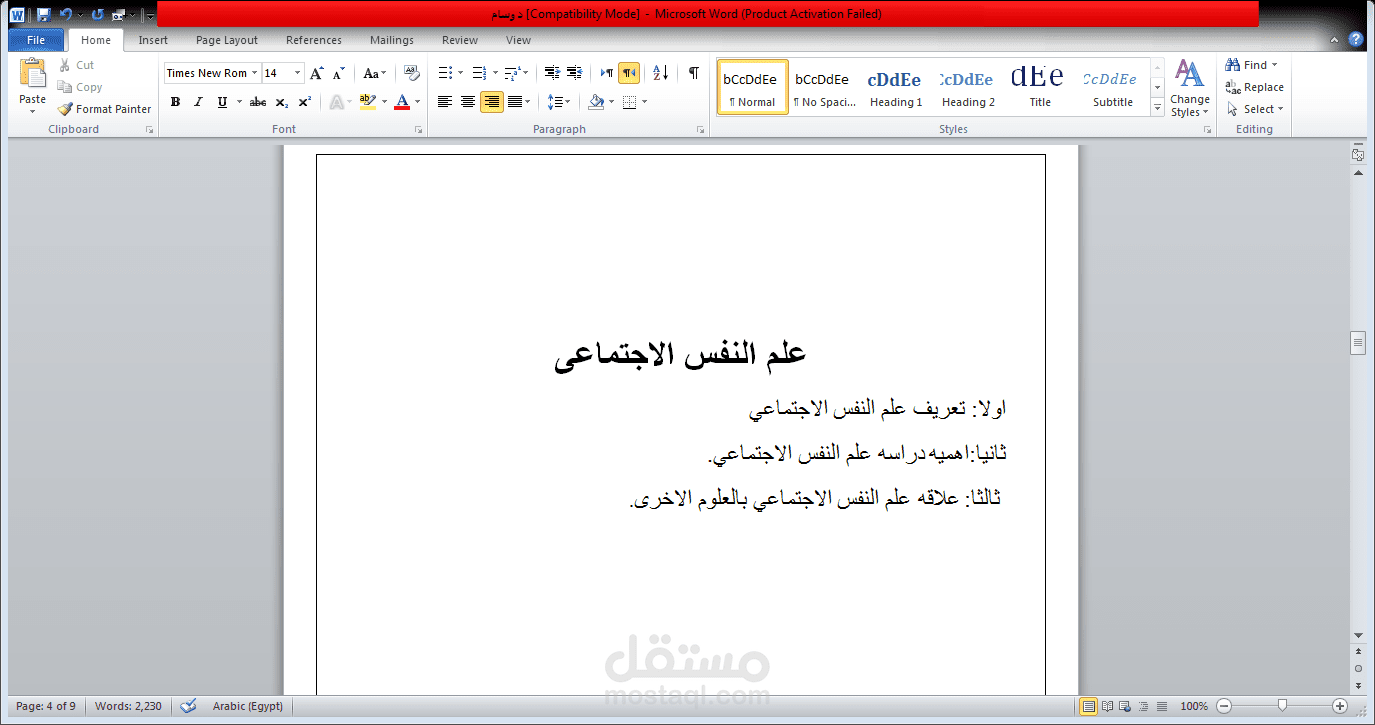Switch to the Mailings tab

click(x=392, y=40)
